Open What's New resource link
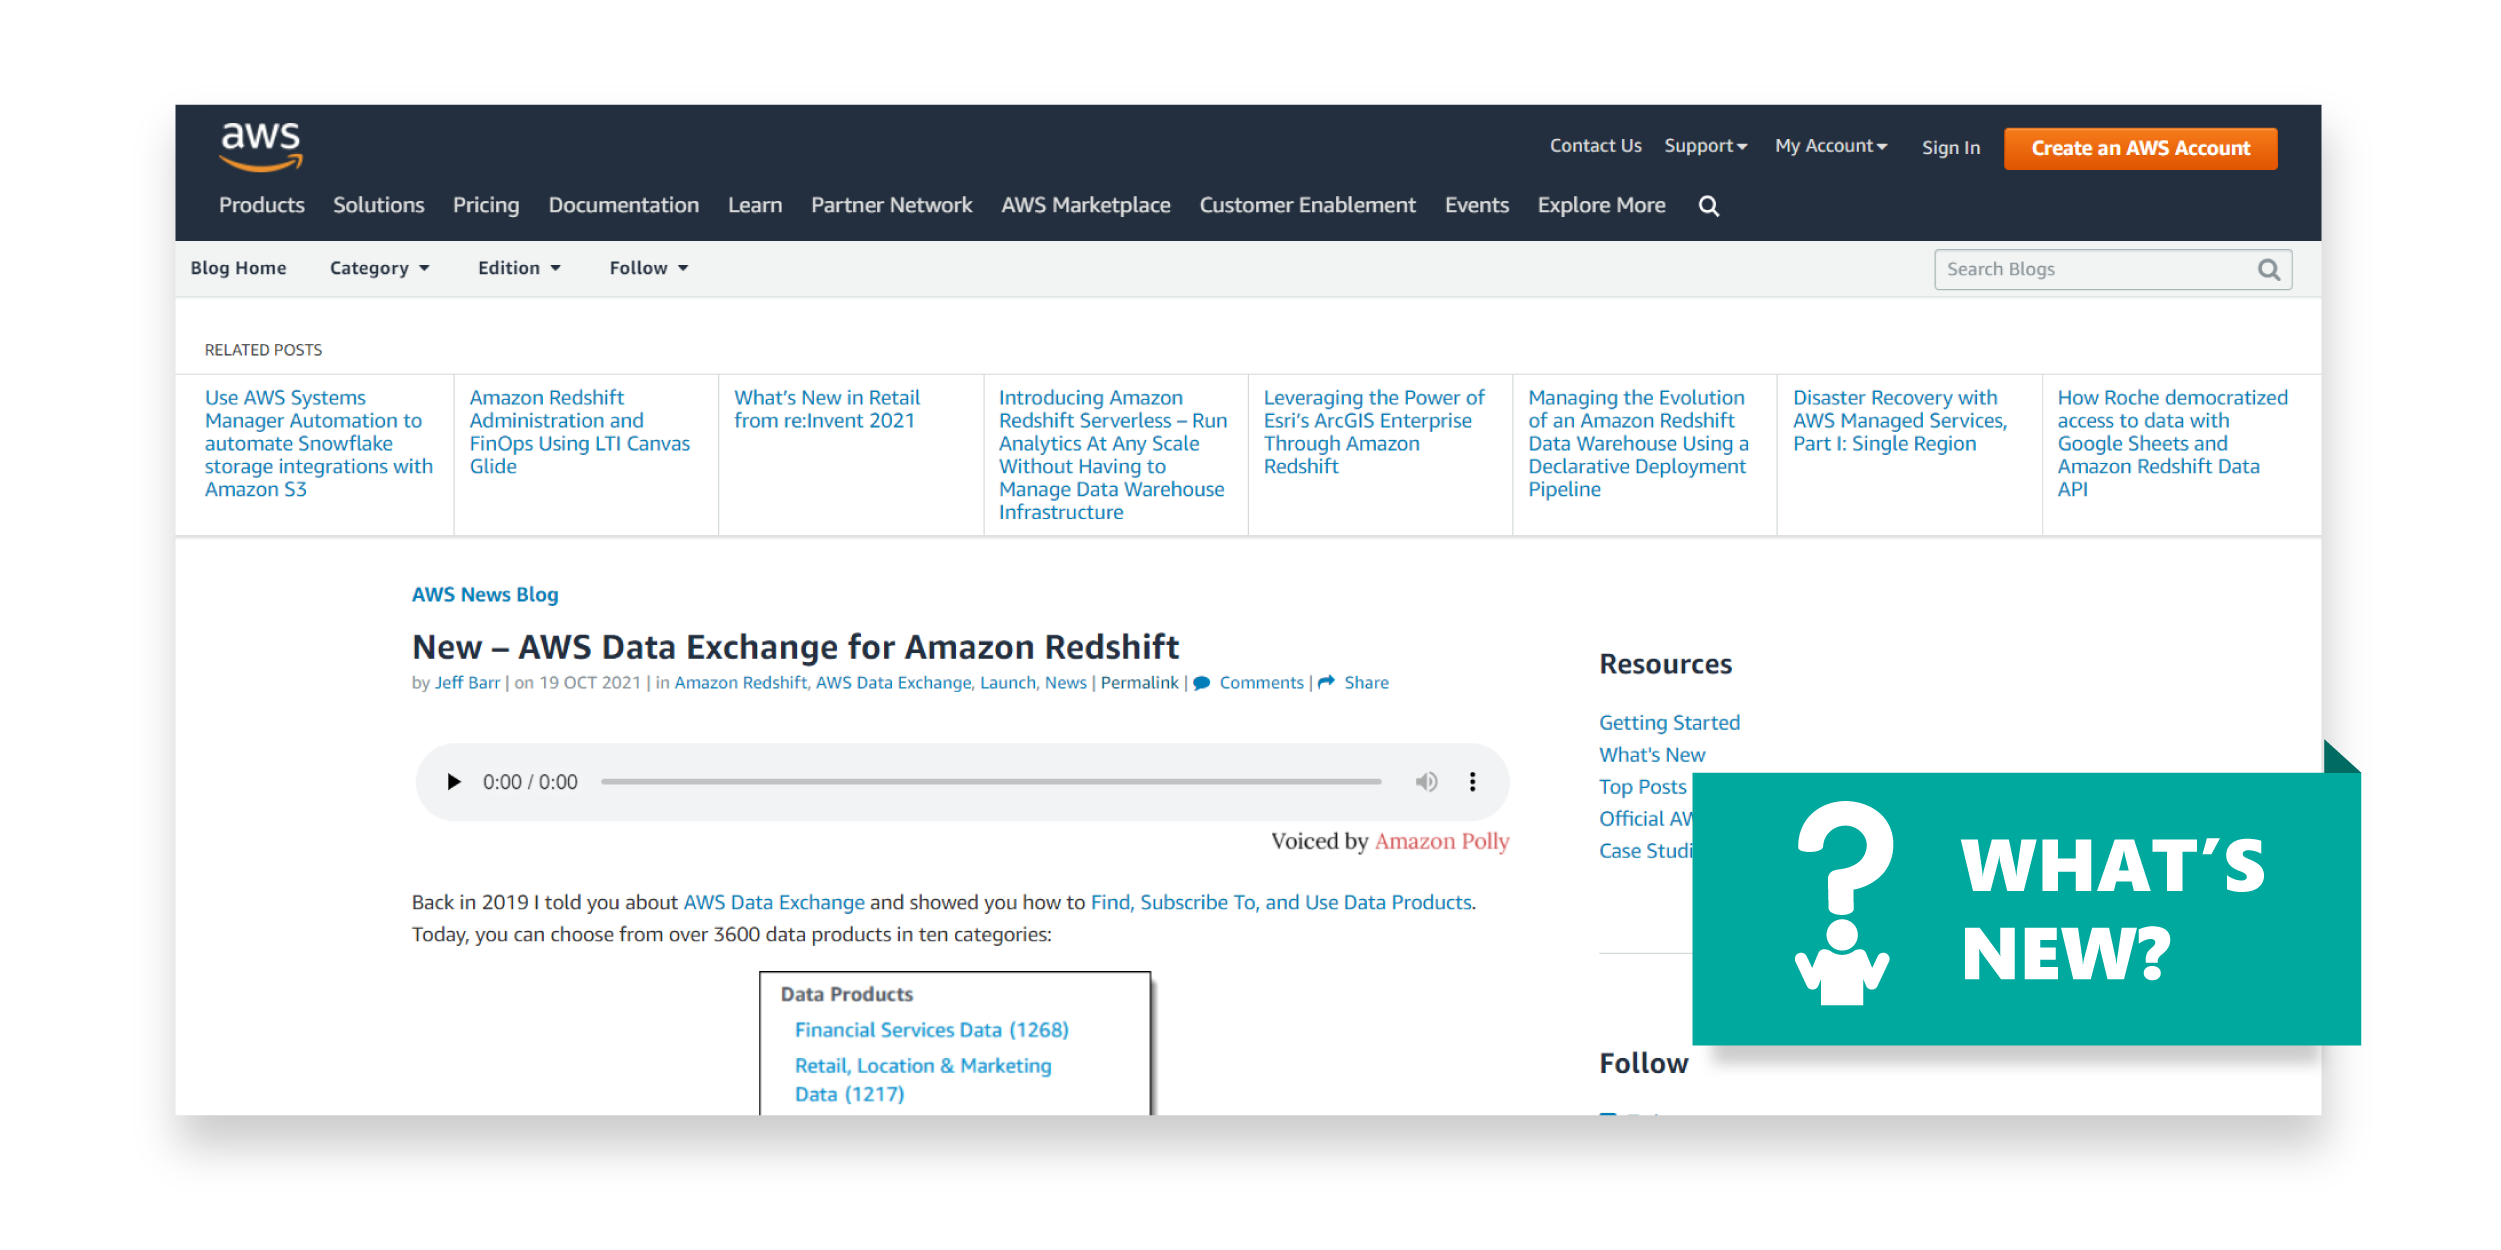The image size is (2501, 1250). pyautogui.click(x=1652, y=755)
